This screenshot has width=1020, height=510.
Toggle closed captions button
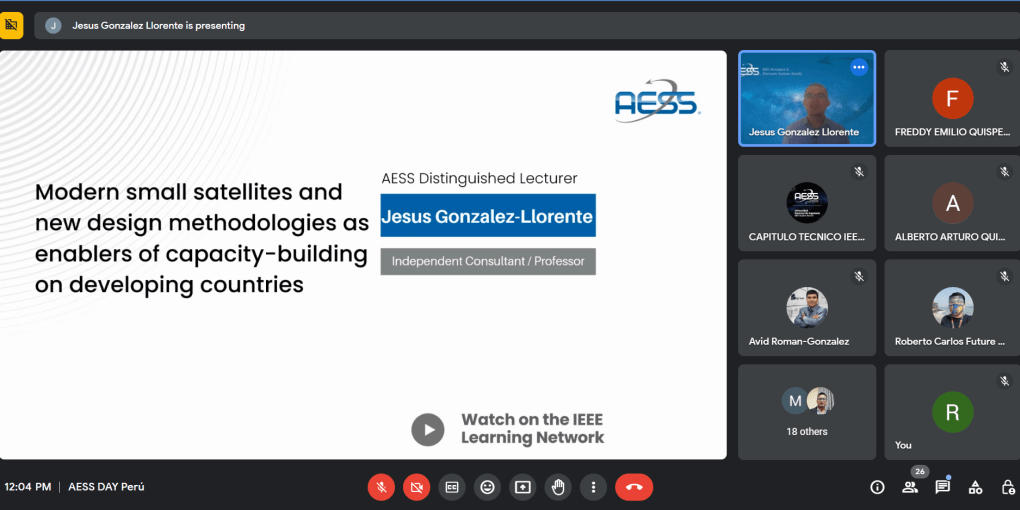[451, 487]
